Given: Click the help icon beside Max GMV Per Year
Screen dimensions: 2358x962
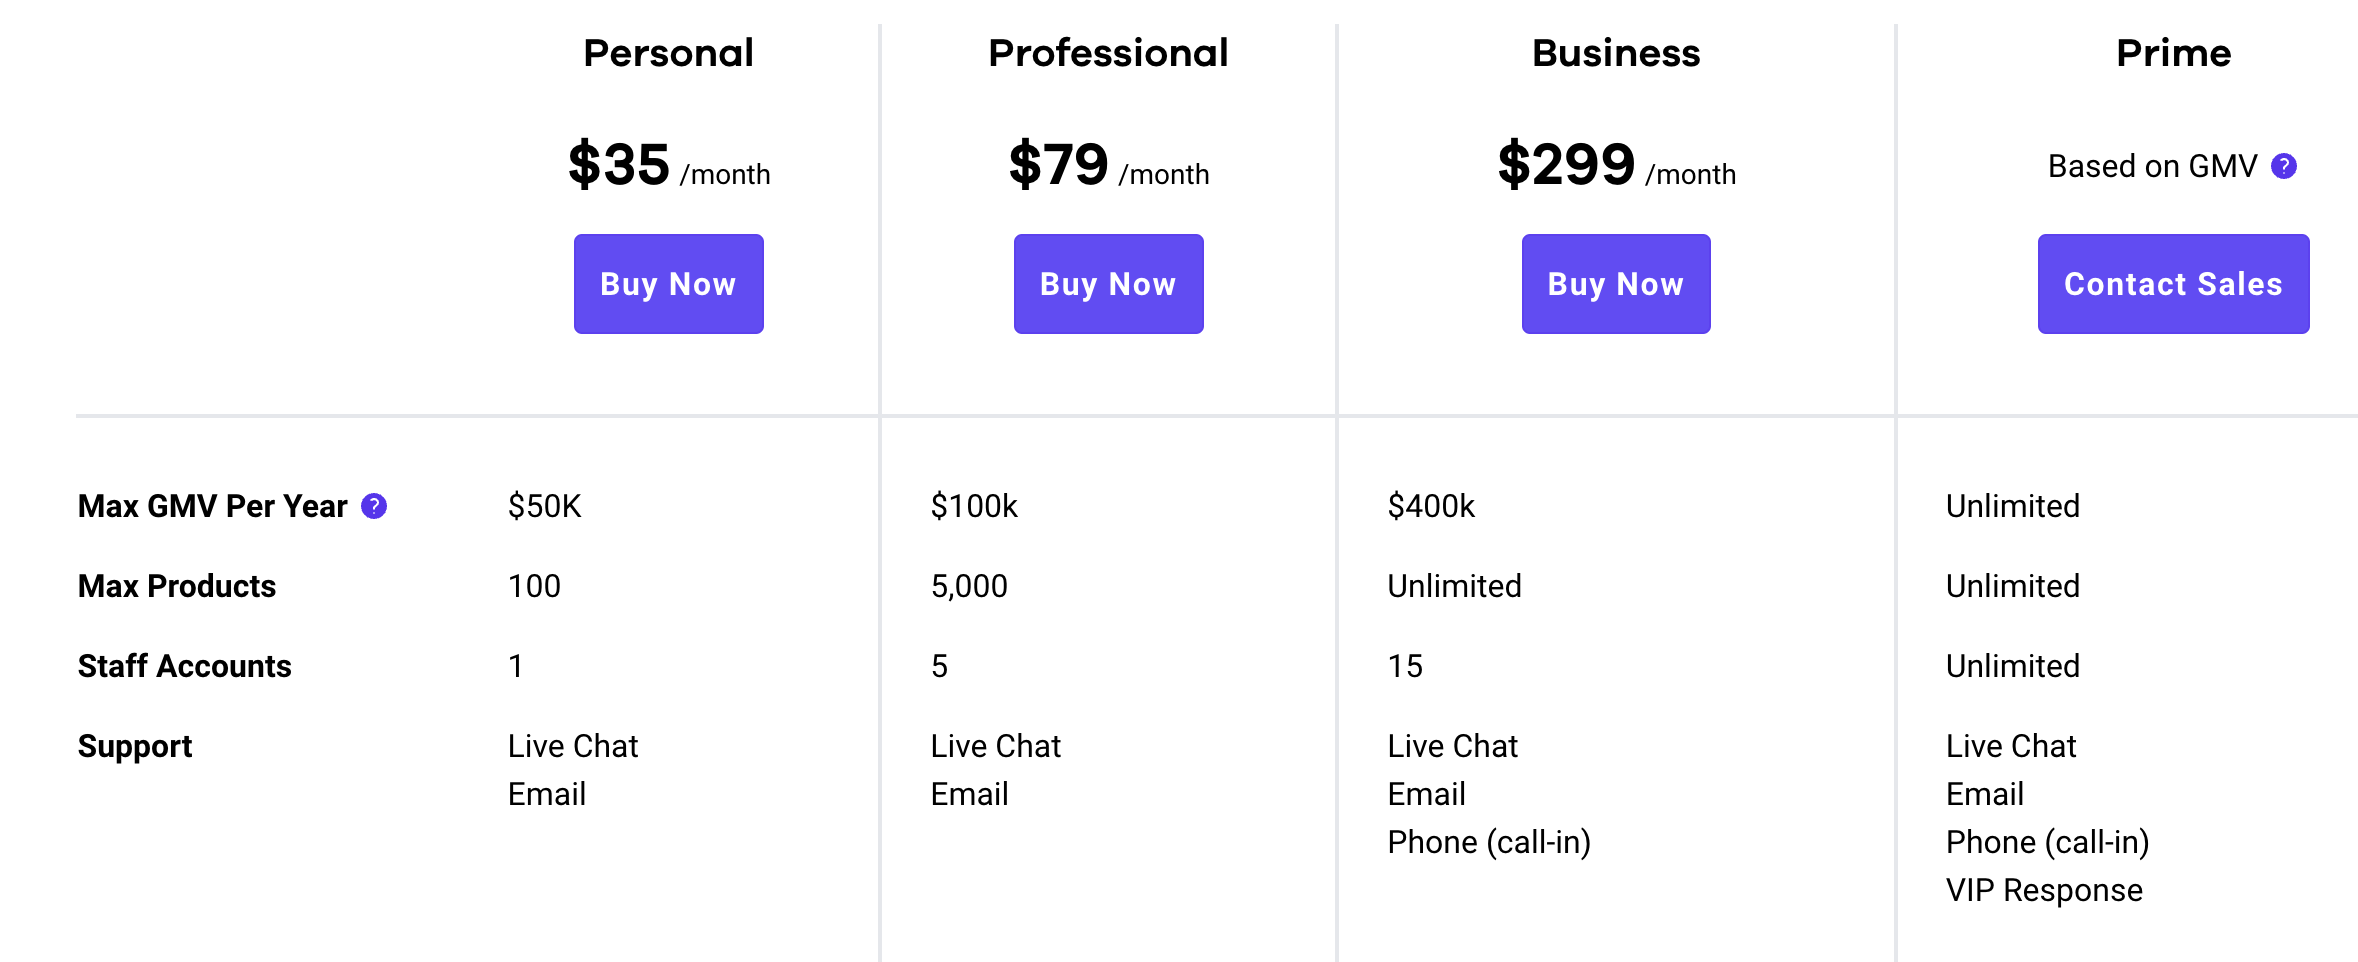Looking at the screenshot, I should (374, 506).
